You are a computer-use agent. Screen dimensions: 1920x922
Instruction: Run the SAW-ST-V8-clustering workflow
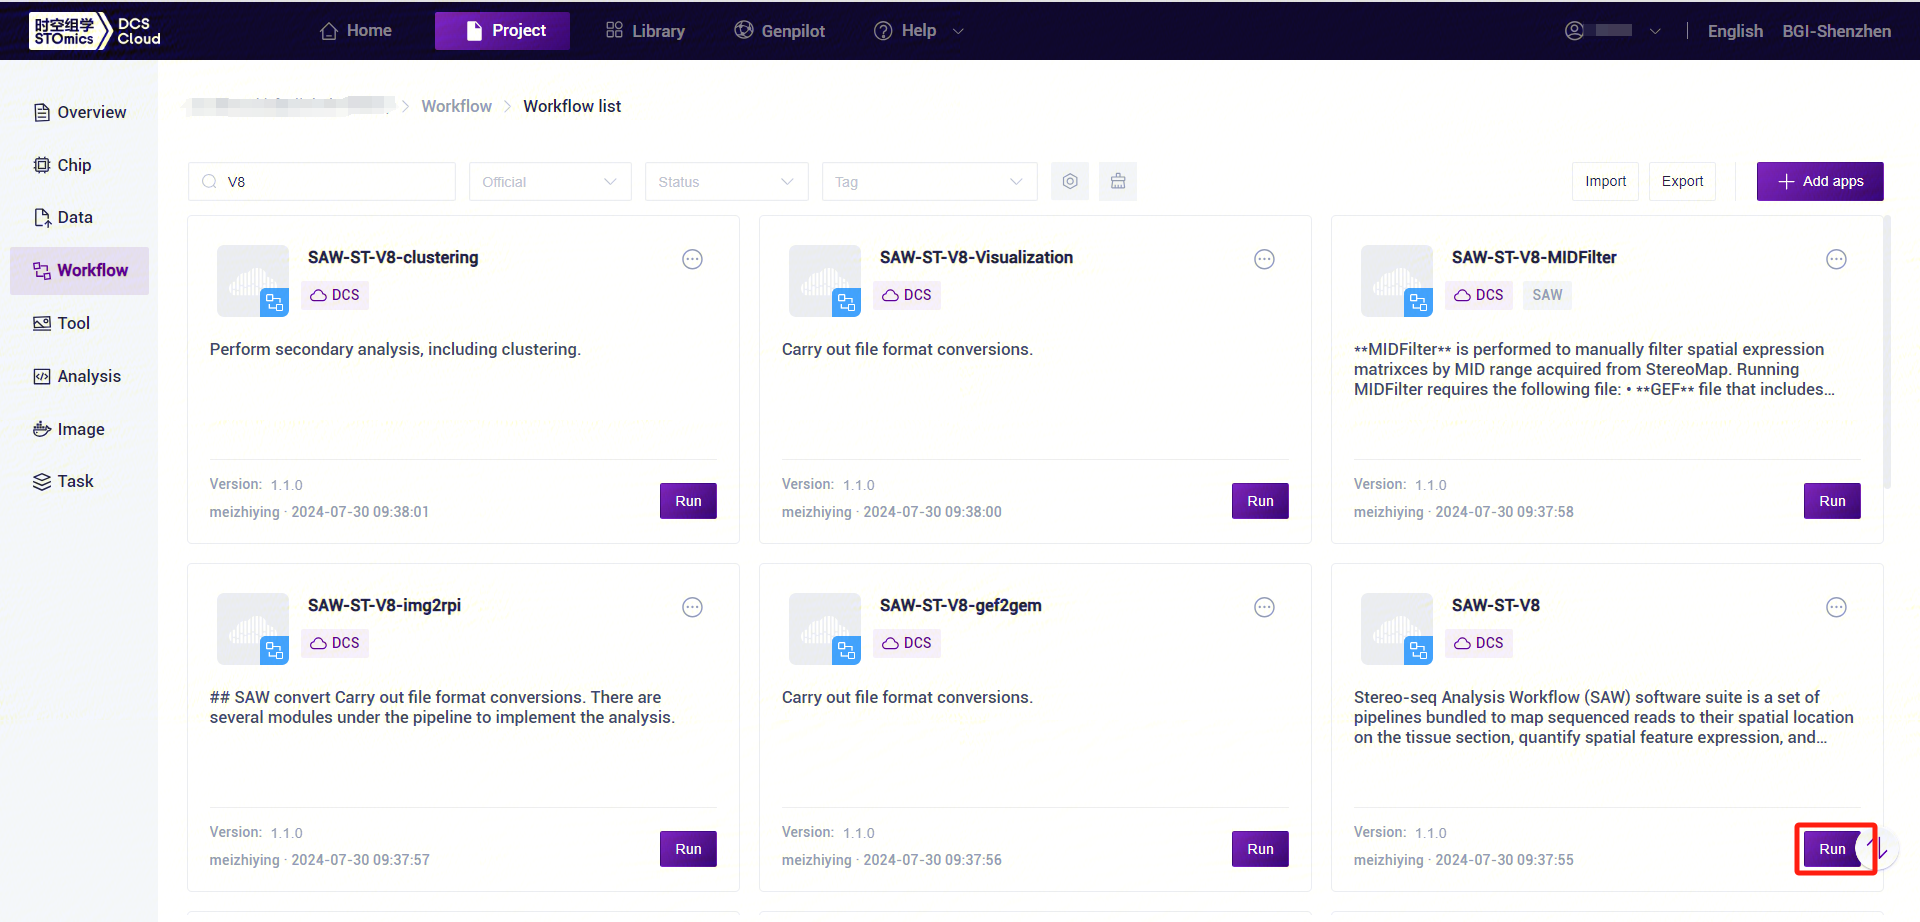[688, 501]
